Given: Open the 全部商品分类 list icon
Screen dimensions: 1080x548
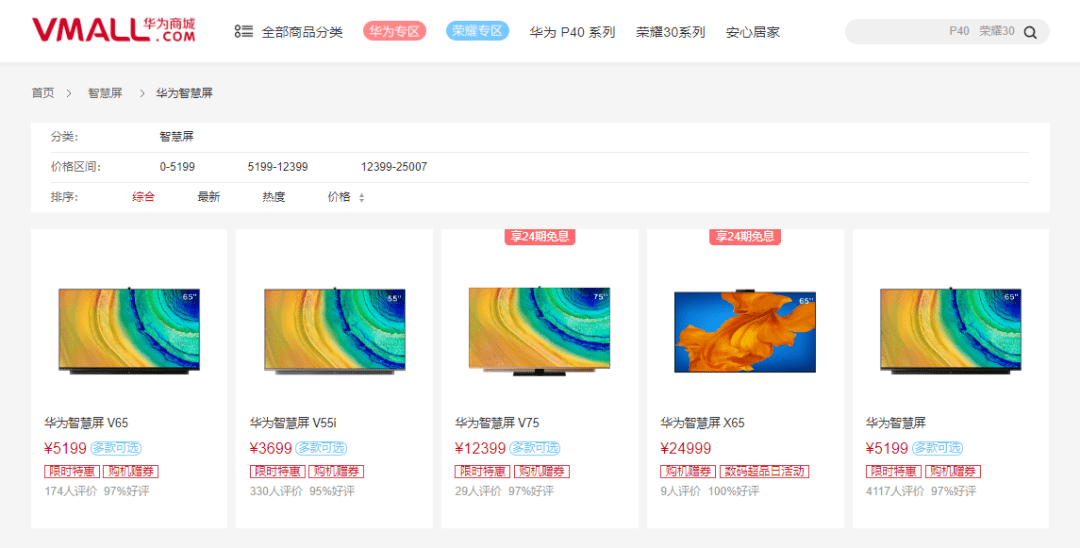Looking at the screenshot, I should pos(243,32).
